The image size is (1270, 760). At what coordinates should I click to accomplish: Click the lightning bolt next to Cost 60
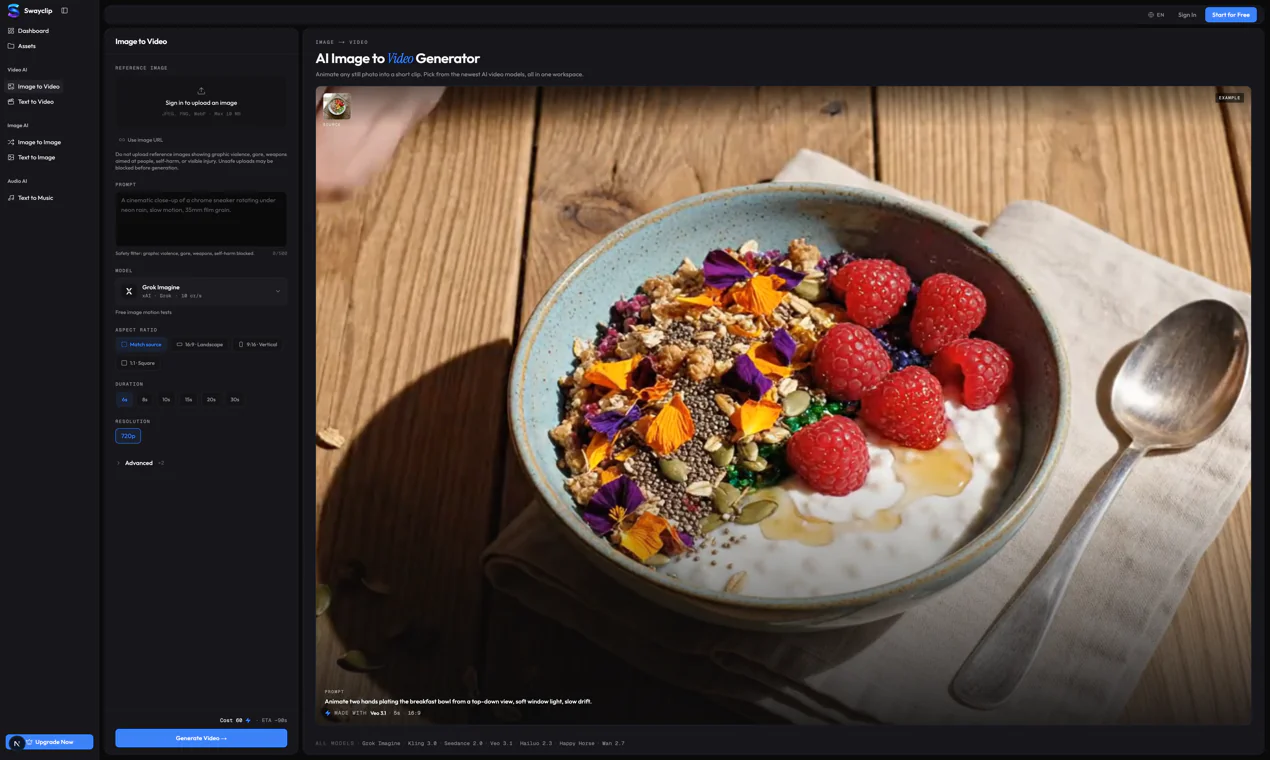[x=248, y=720]
